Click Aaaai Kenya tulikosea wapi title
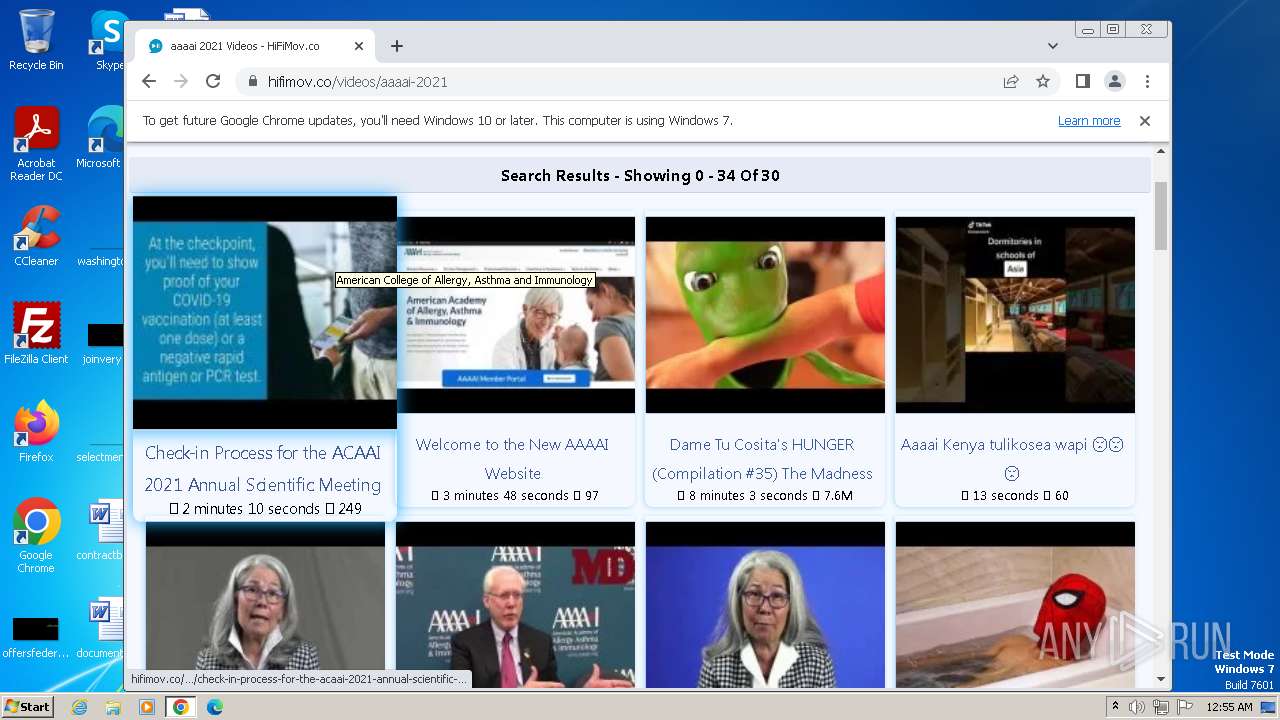Viewport: 1280px width, 720px height. click(1012, 459)
